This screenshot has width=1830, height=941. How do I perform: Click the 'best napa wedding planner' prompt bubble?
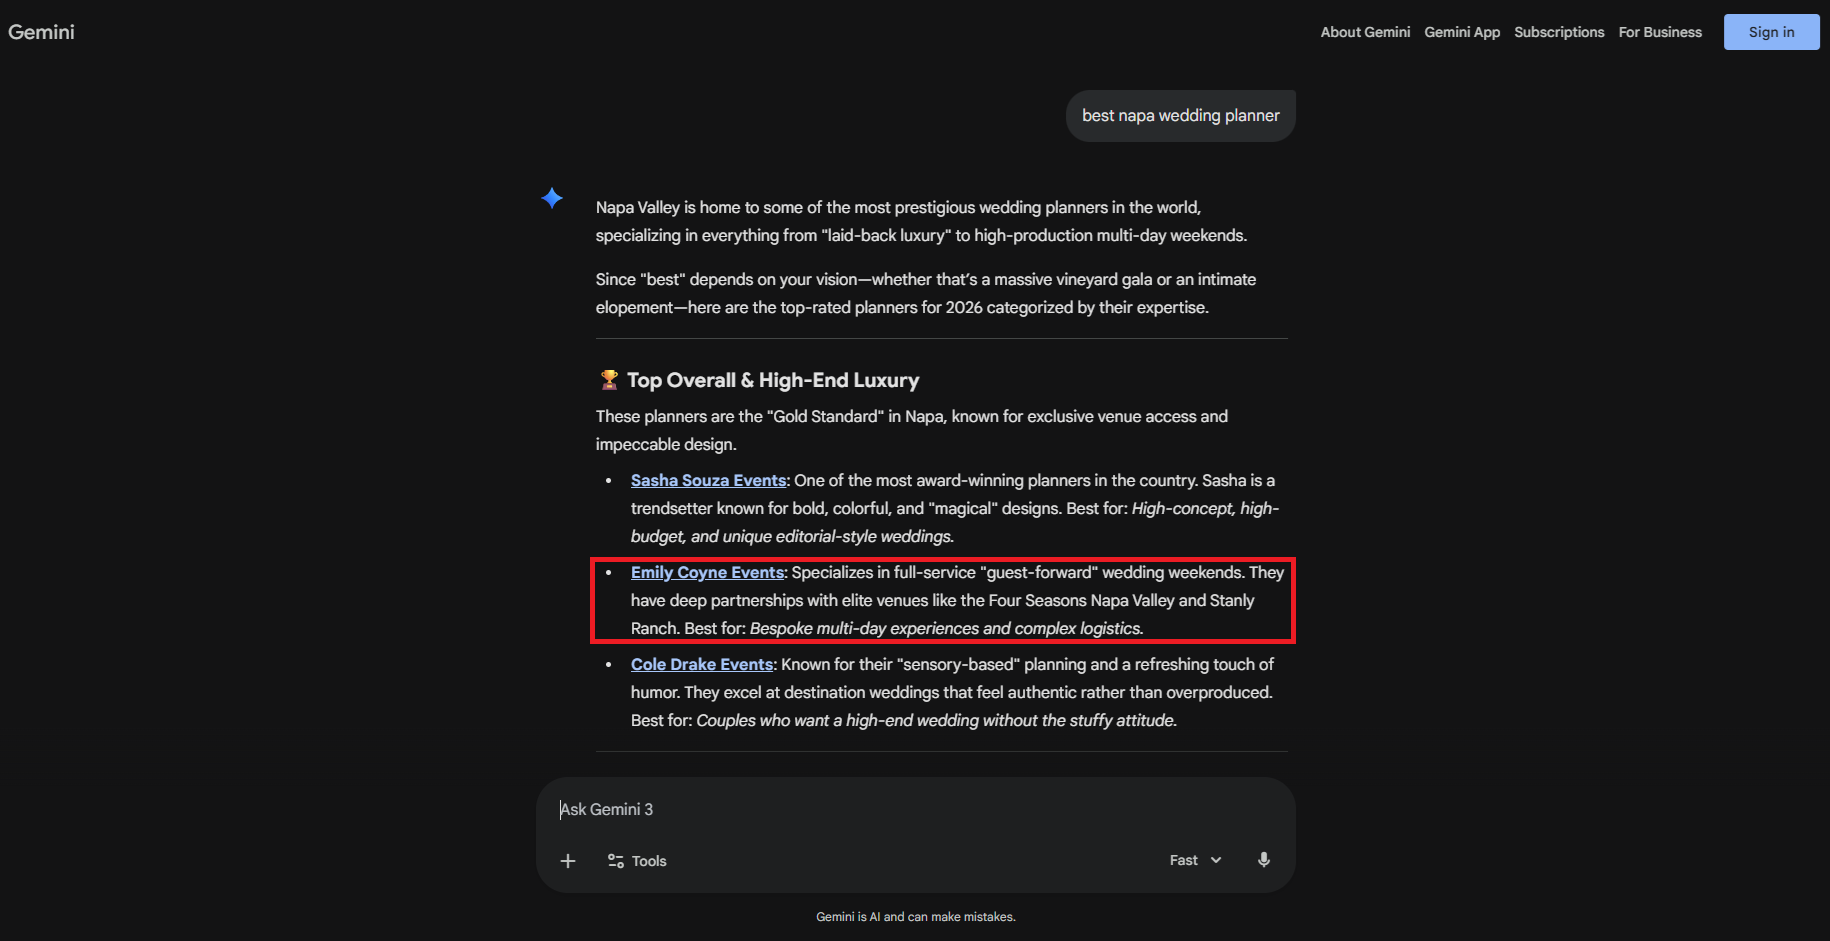(1180, 116)
